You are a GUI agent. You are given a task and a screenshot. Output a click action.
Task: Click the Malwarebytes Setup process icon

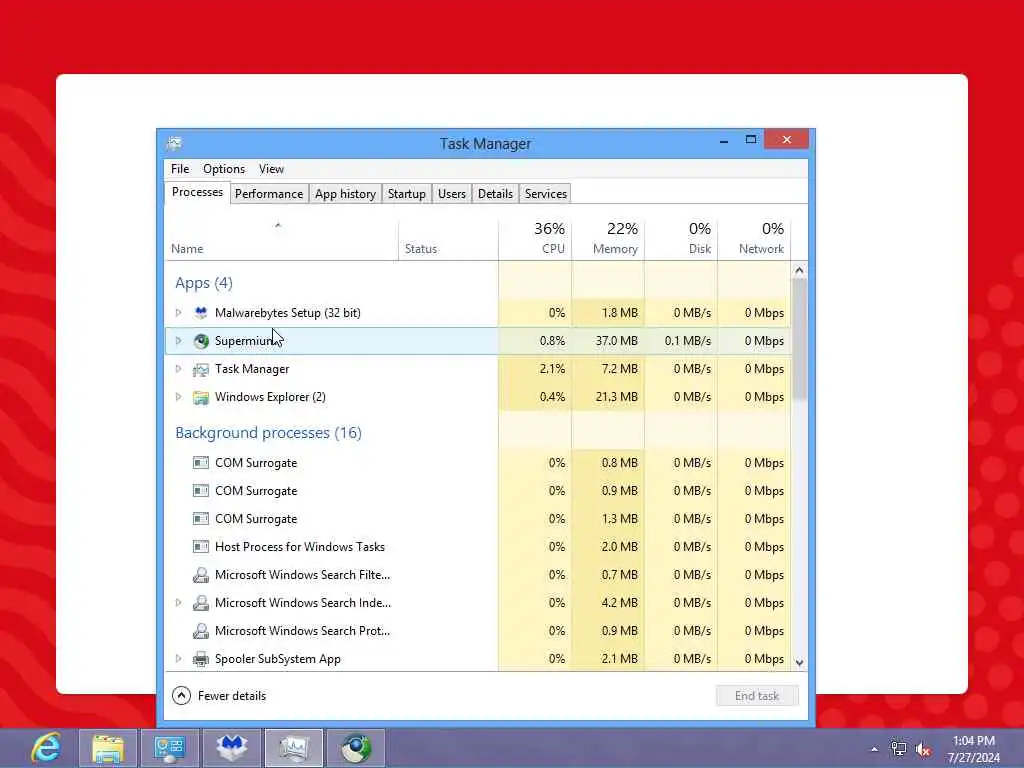tap(200, 313)
